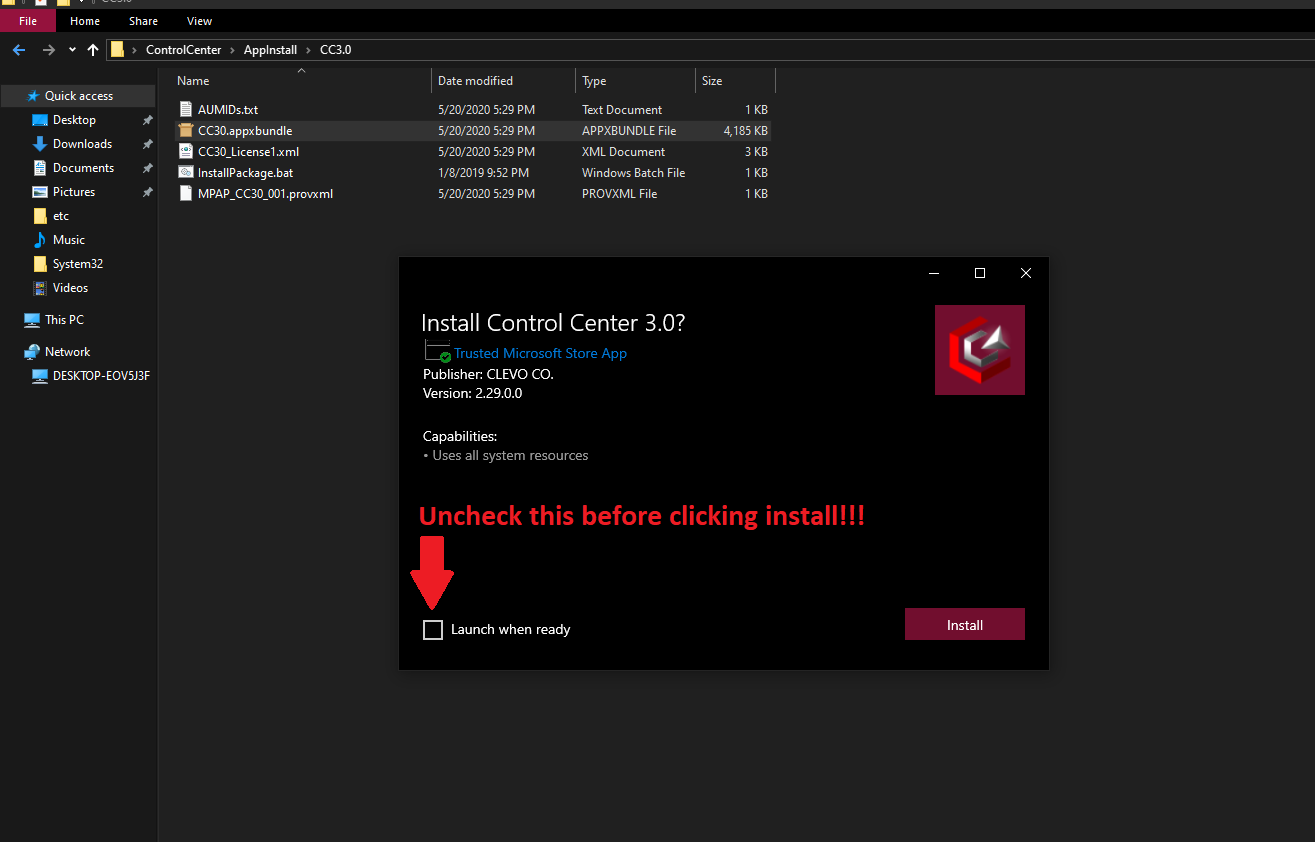This screenshot has width=1315, height=842.
Task: Go back with the Back arrow
Action: [19, 50]
